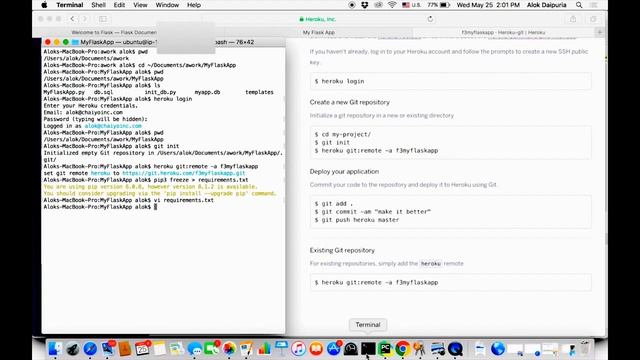640x360 pixels.
Task: Select f3myflaskapp Heroku-git Safari tab
Action: (503, 32)
